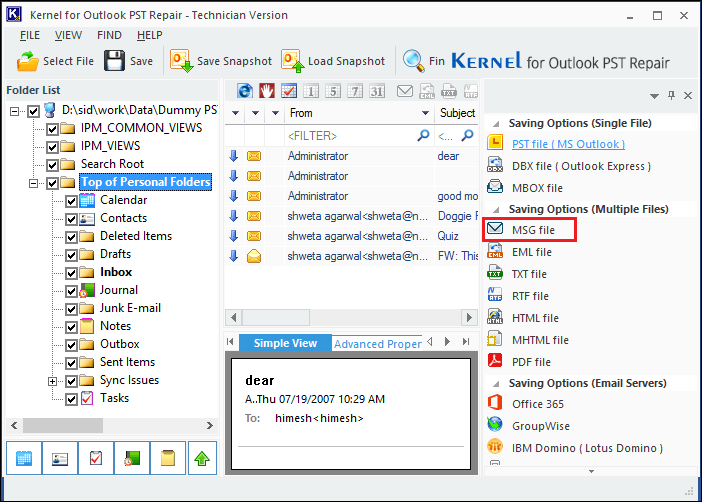Uncheck the Contacts folder checkbox
Screen dimensions: 702x502
click(71, 219)
